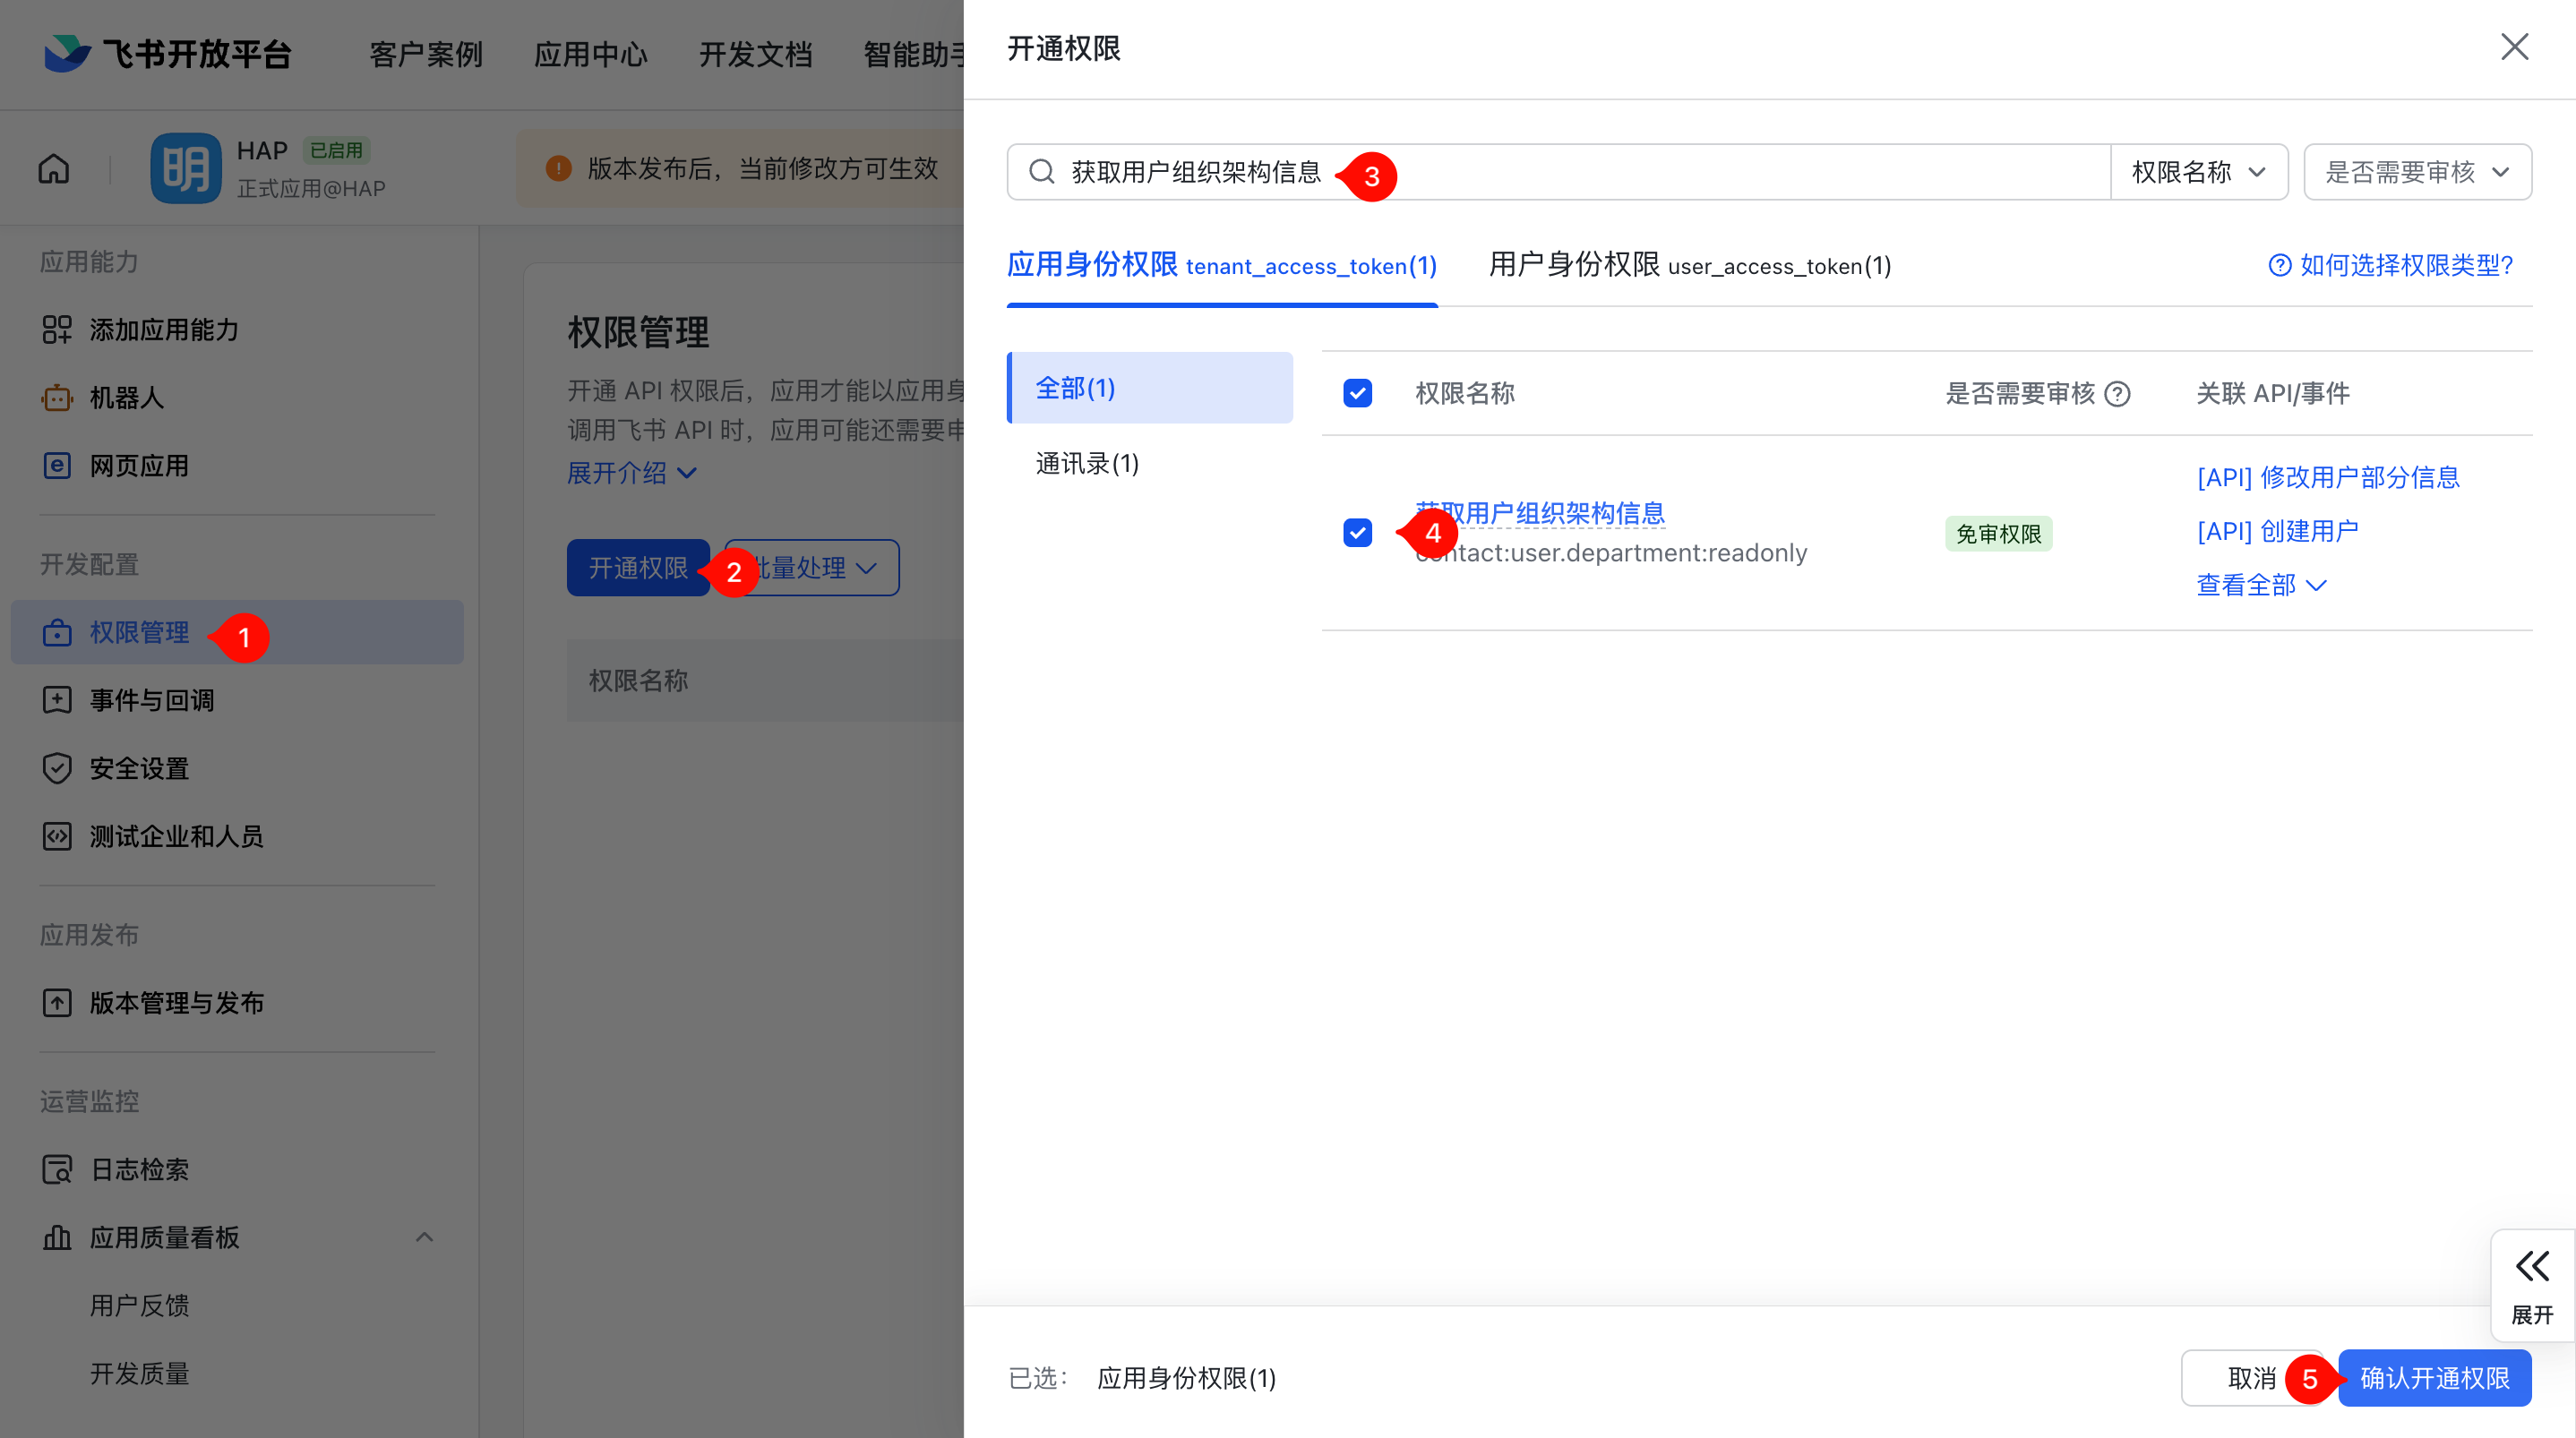Select the 全部(1) category
The width and height of the screenshot is (2576, 1438).
(1150, 388)
